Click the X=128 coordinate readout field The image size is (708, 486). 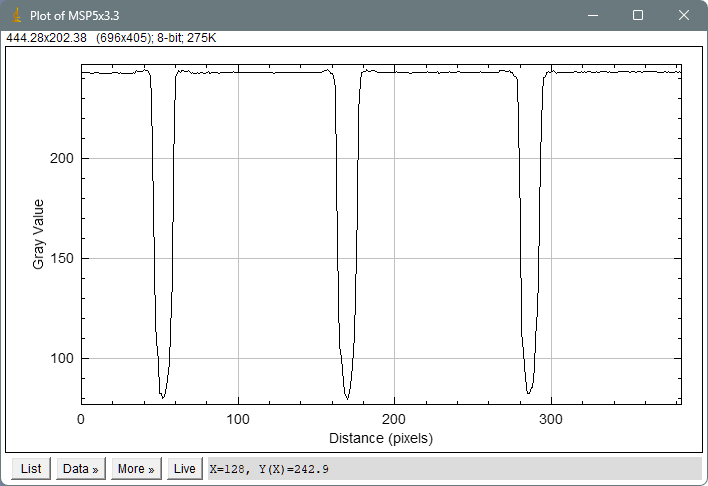click(x=270, y=468)
